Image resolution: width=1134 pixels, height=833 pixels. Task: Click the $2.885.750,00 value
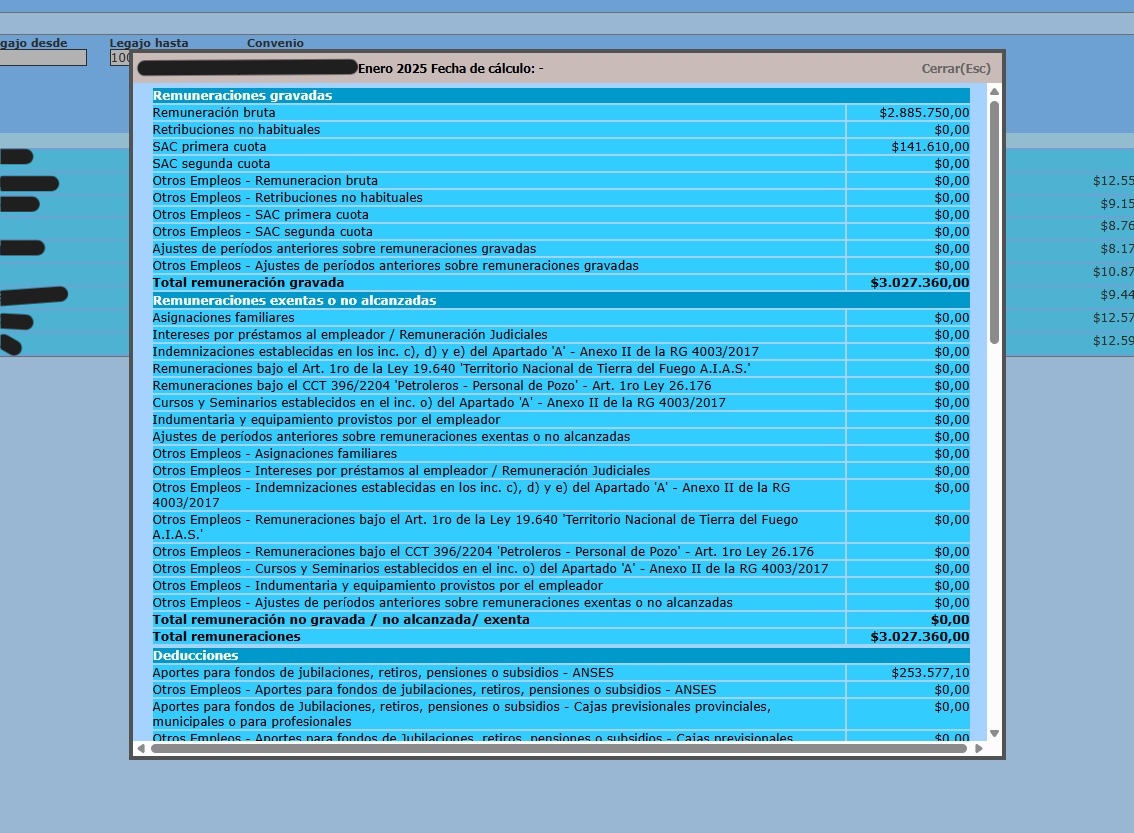tap(924, 112)
